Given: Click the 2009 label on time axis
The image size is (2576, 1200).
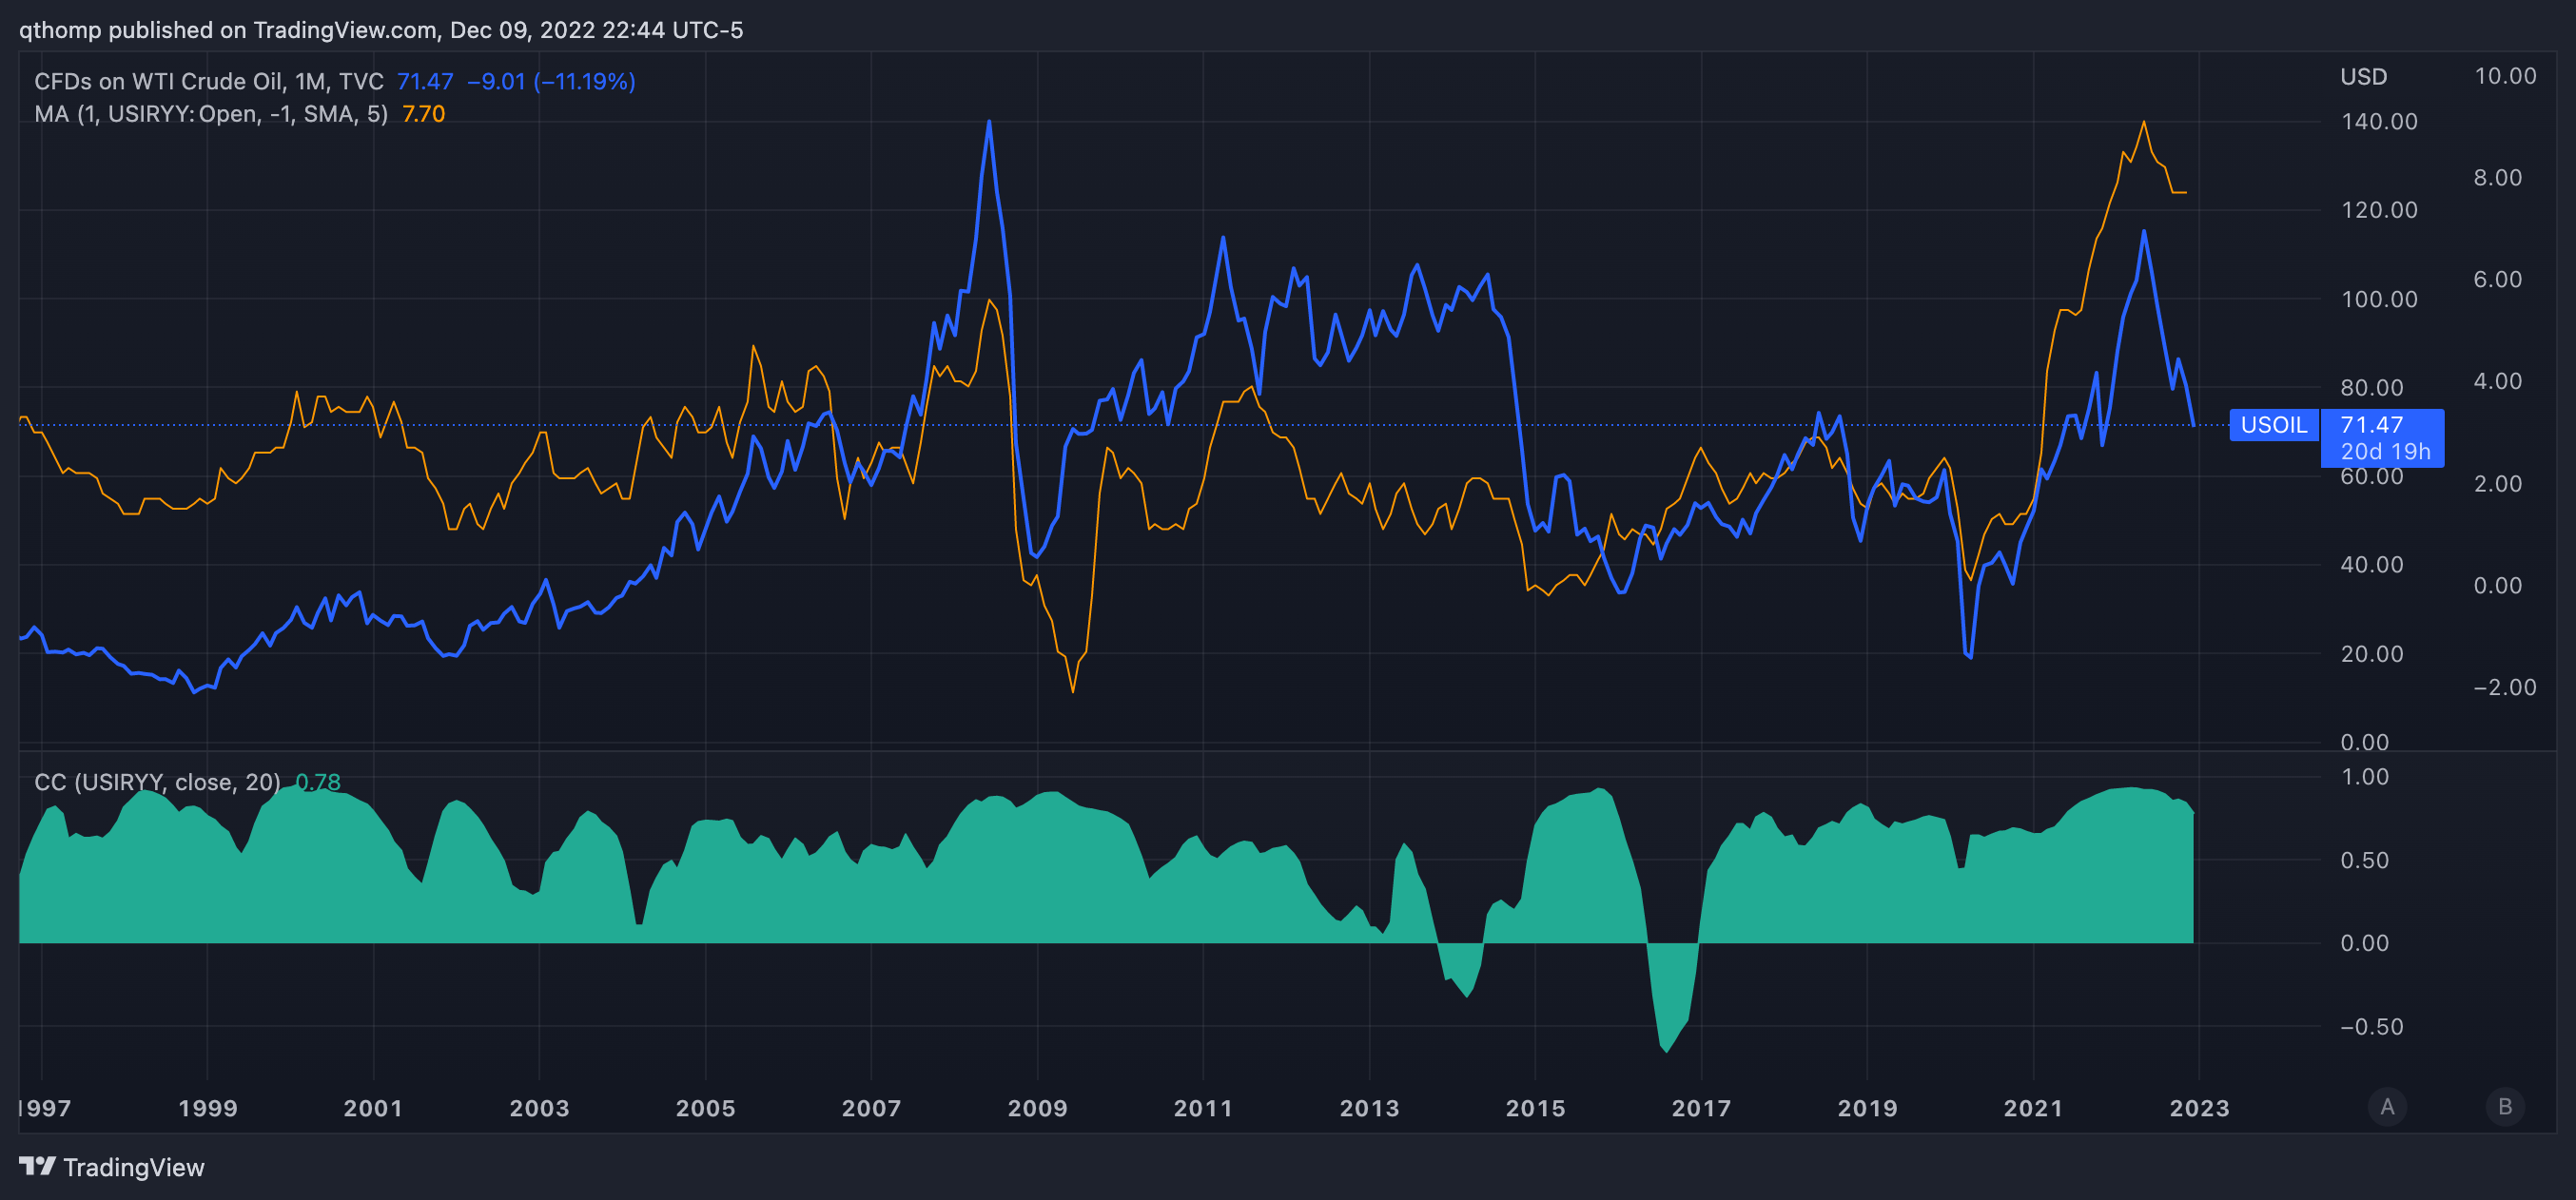Looking at the screenshot, I should (1037, 1108).
